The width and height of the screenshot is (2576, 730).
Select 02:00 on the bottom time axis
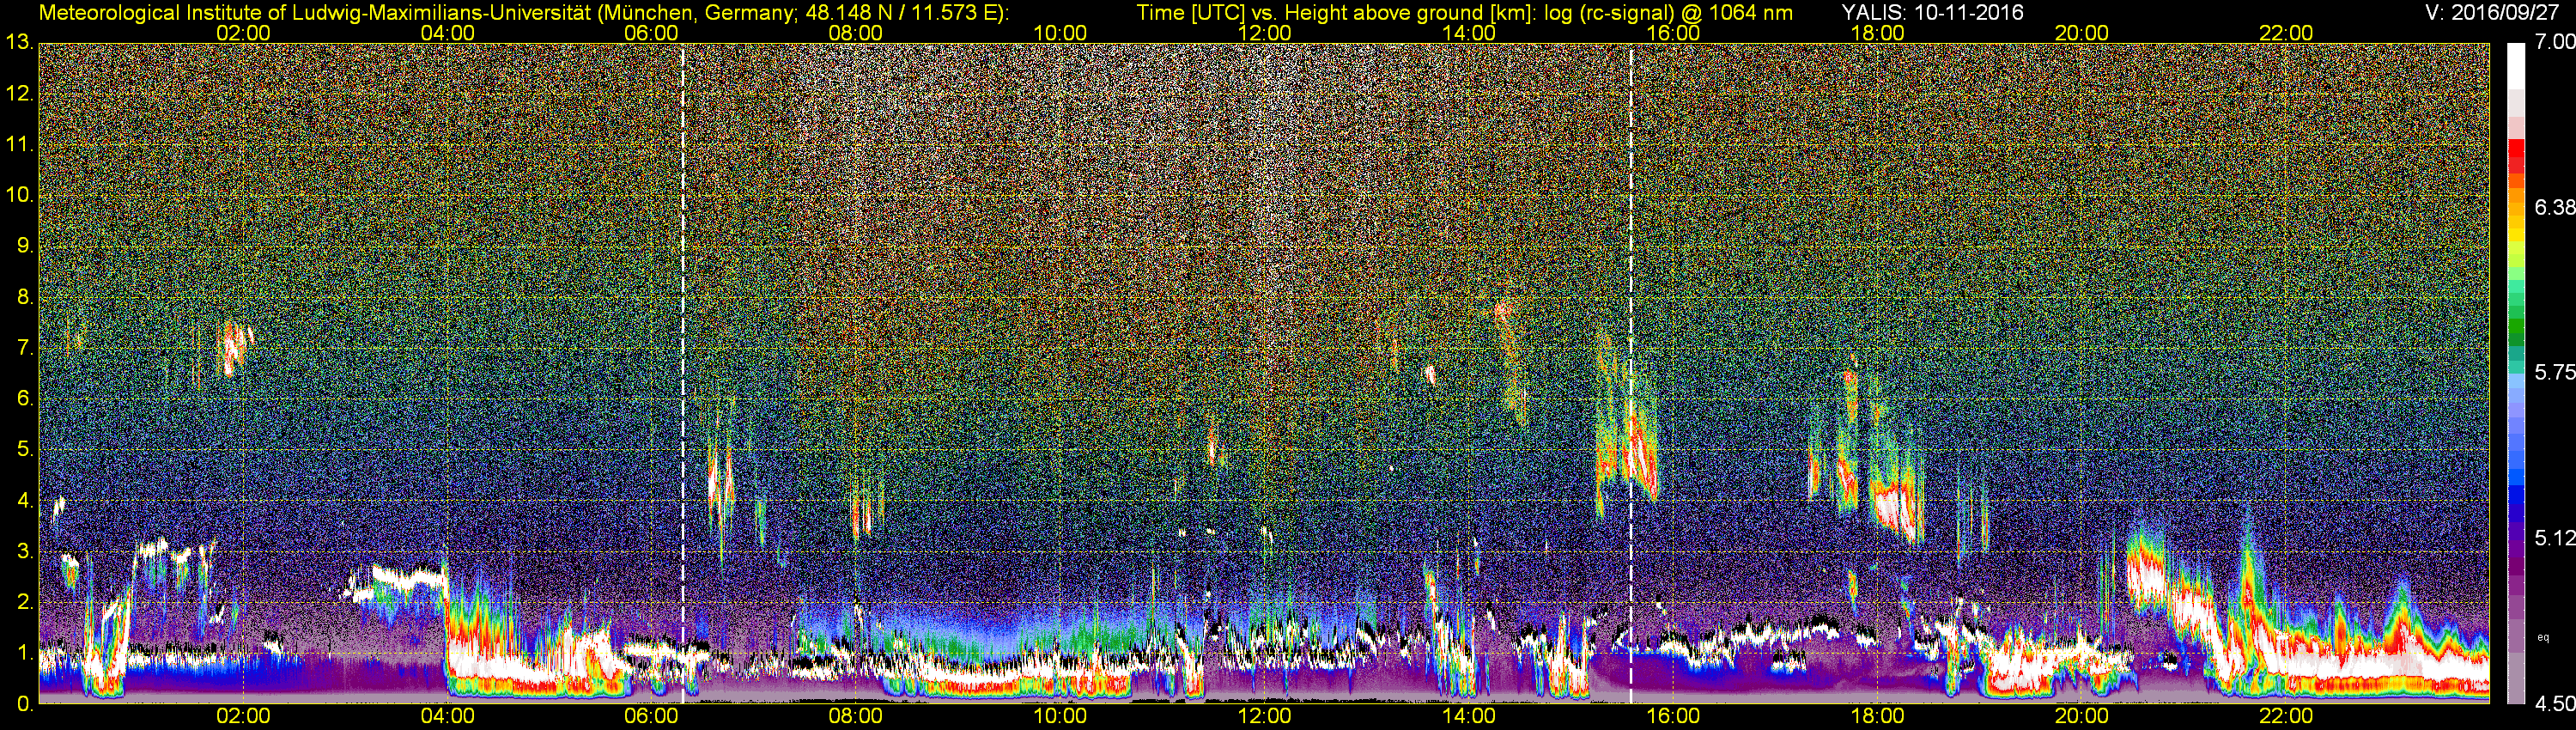click(x=243, y=716)
